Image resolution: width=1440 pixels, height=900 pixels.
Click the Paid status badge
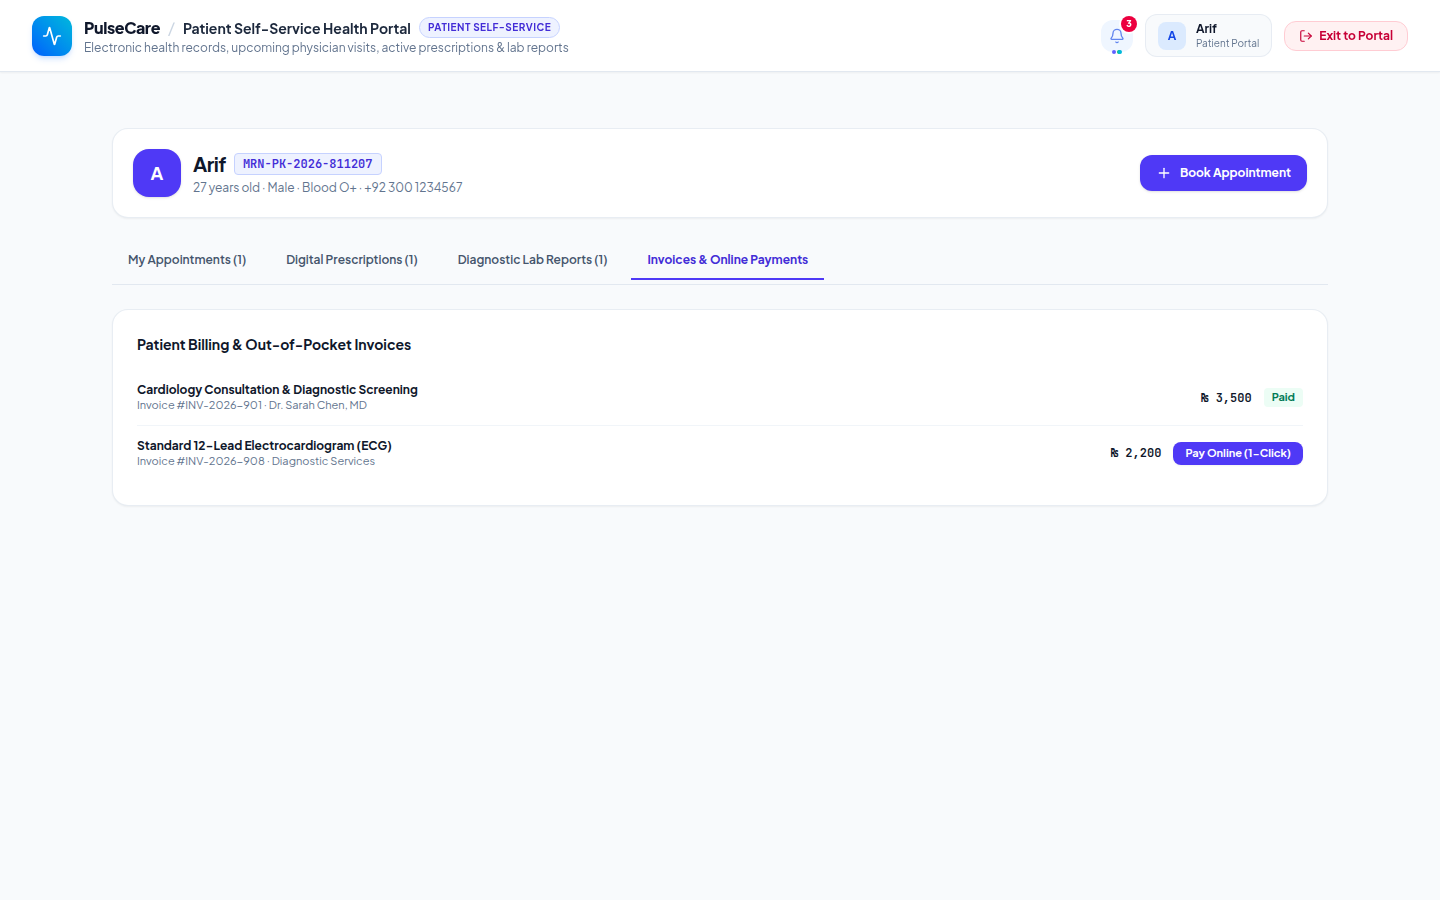[x=1283, y=397]
